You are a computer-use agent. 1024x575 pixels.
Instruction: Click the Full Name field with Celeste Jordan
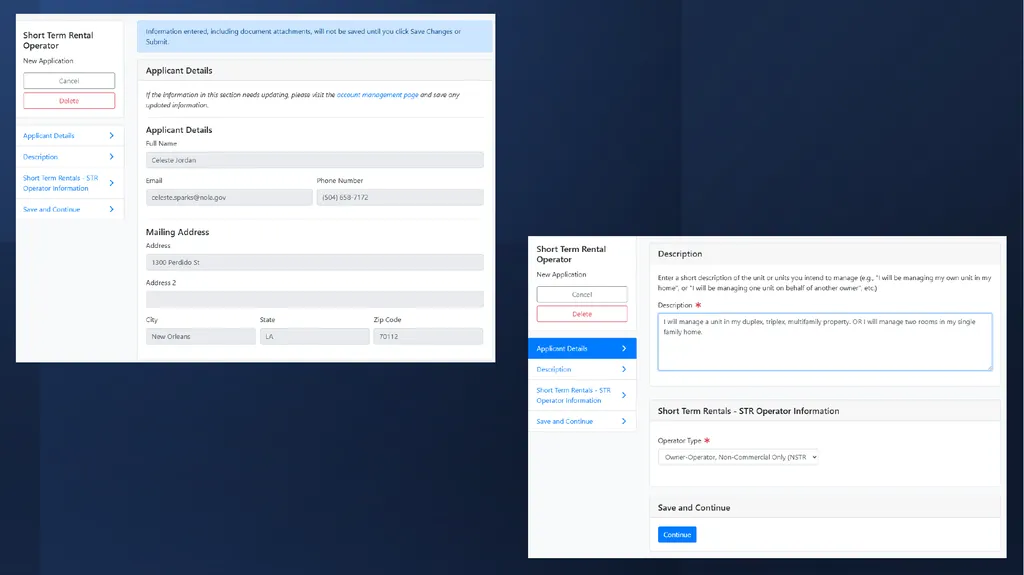[x=315, y=160]
